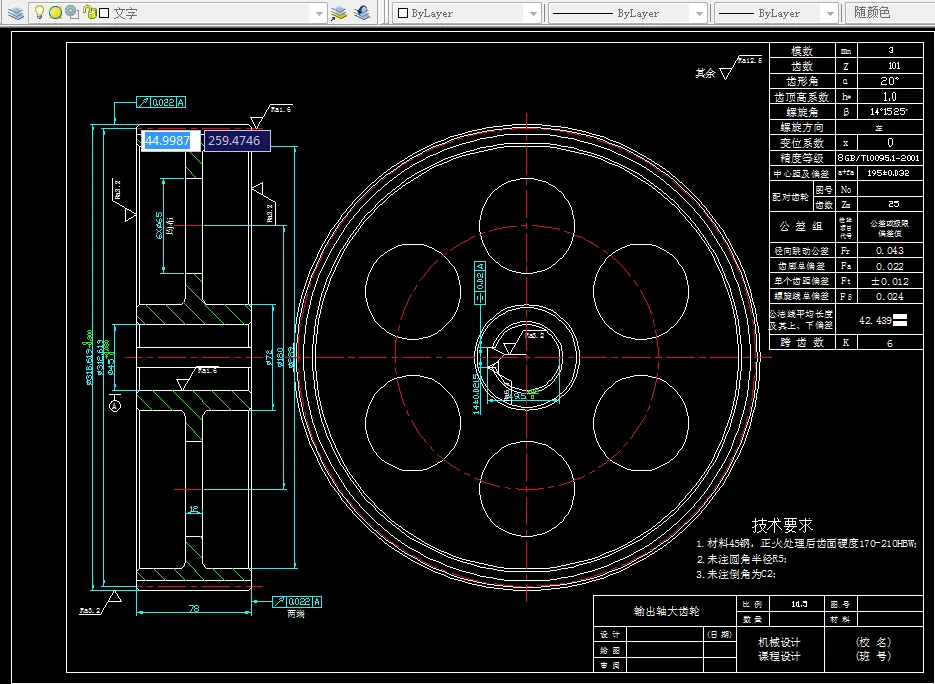Click the 配对齿轮 table cell
Screen dimensions: 935x684
click(791, 197)
